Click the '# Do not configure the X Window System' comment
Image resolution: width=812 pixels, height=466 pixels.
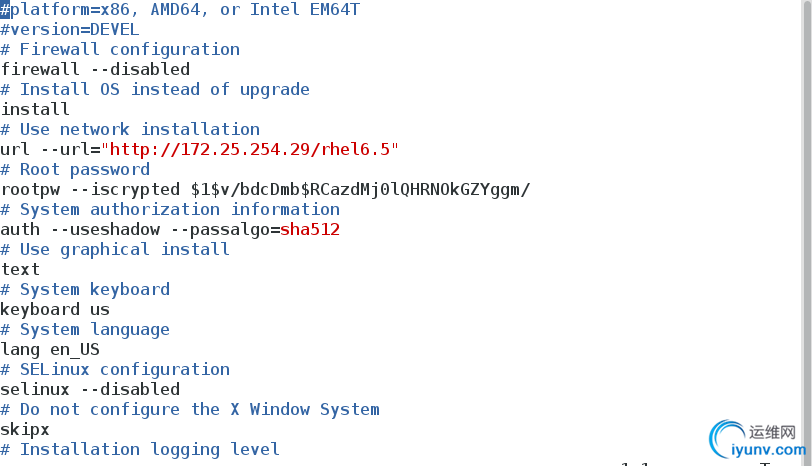[x=190, y=410]
